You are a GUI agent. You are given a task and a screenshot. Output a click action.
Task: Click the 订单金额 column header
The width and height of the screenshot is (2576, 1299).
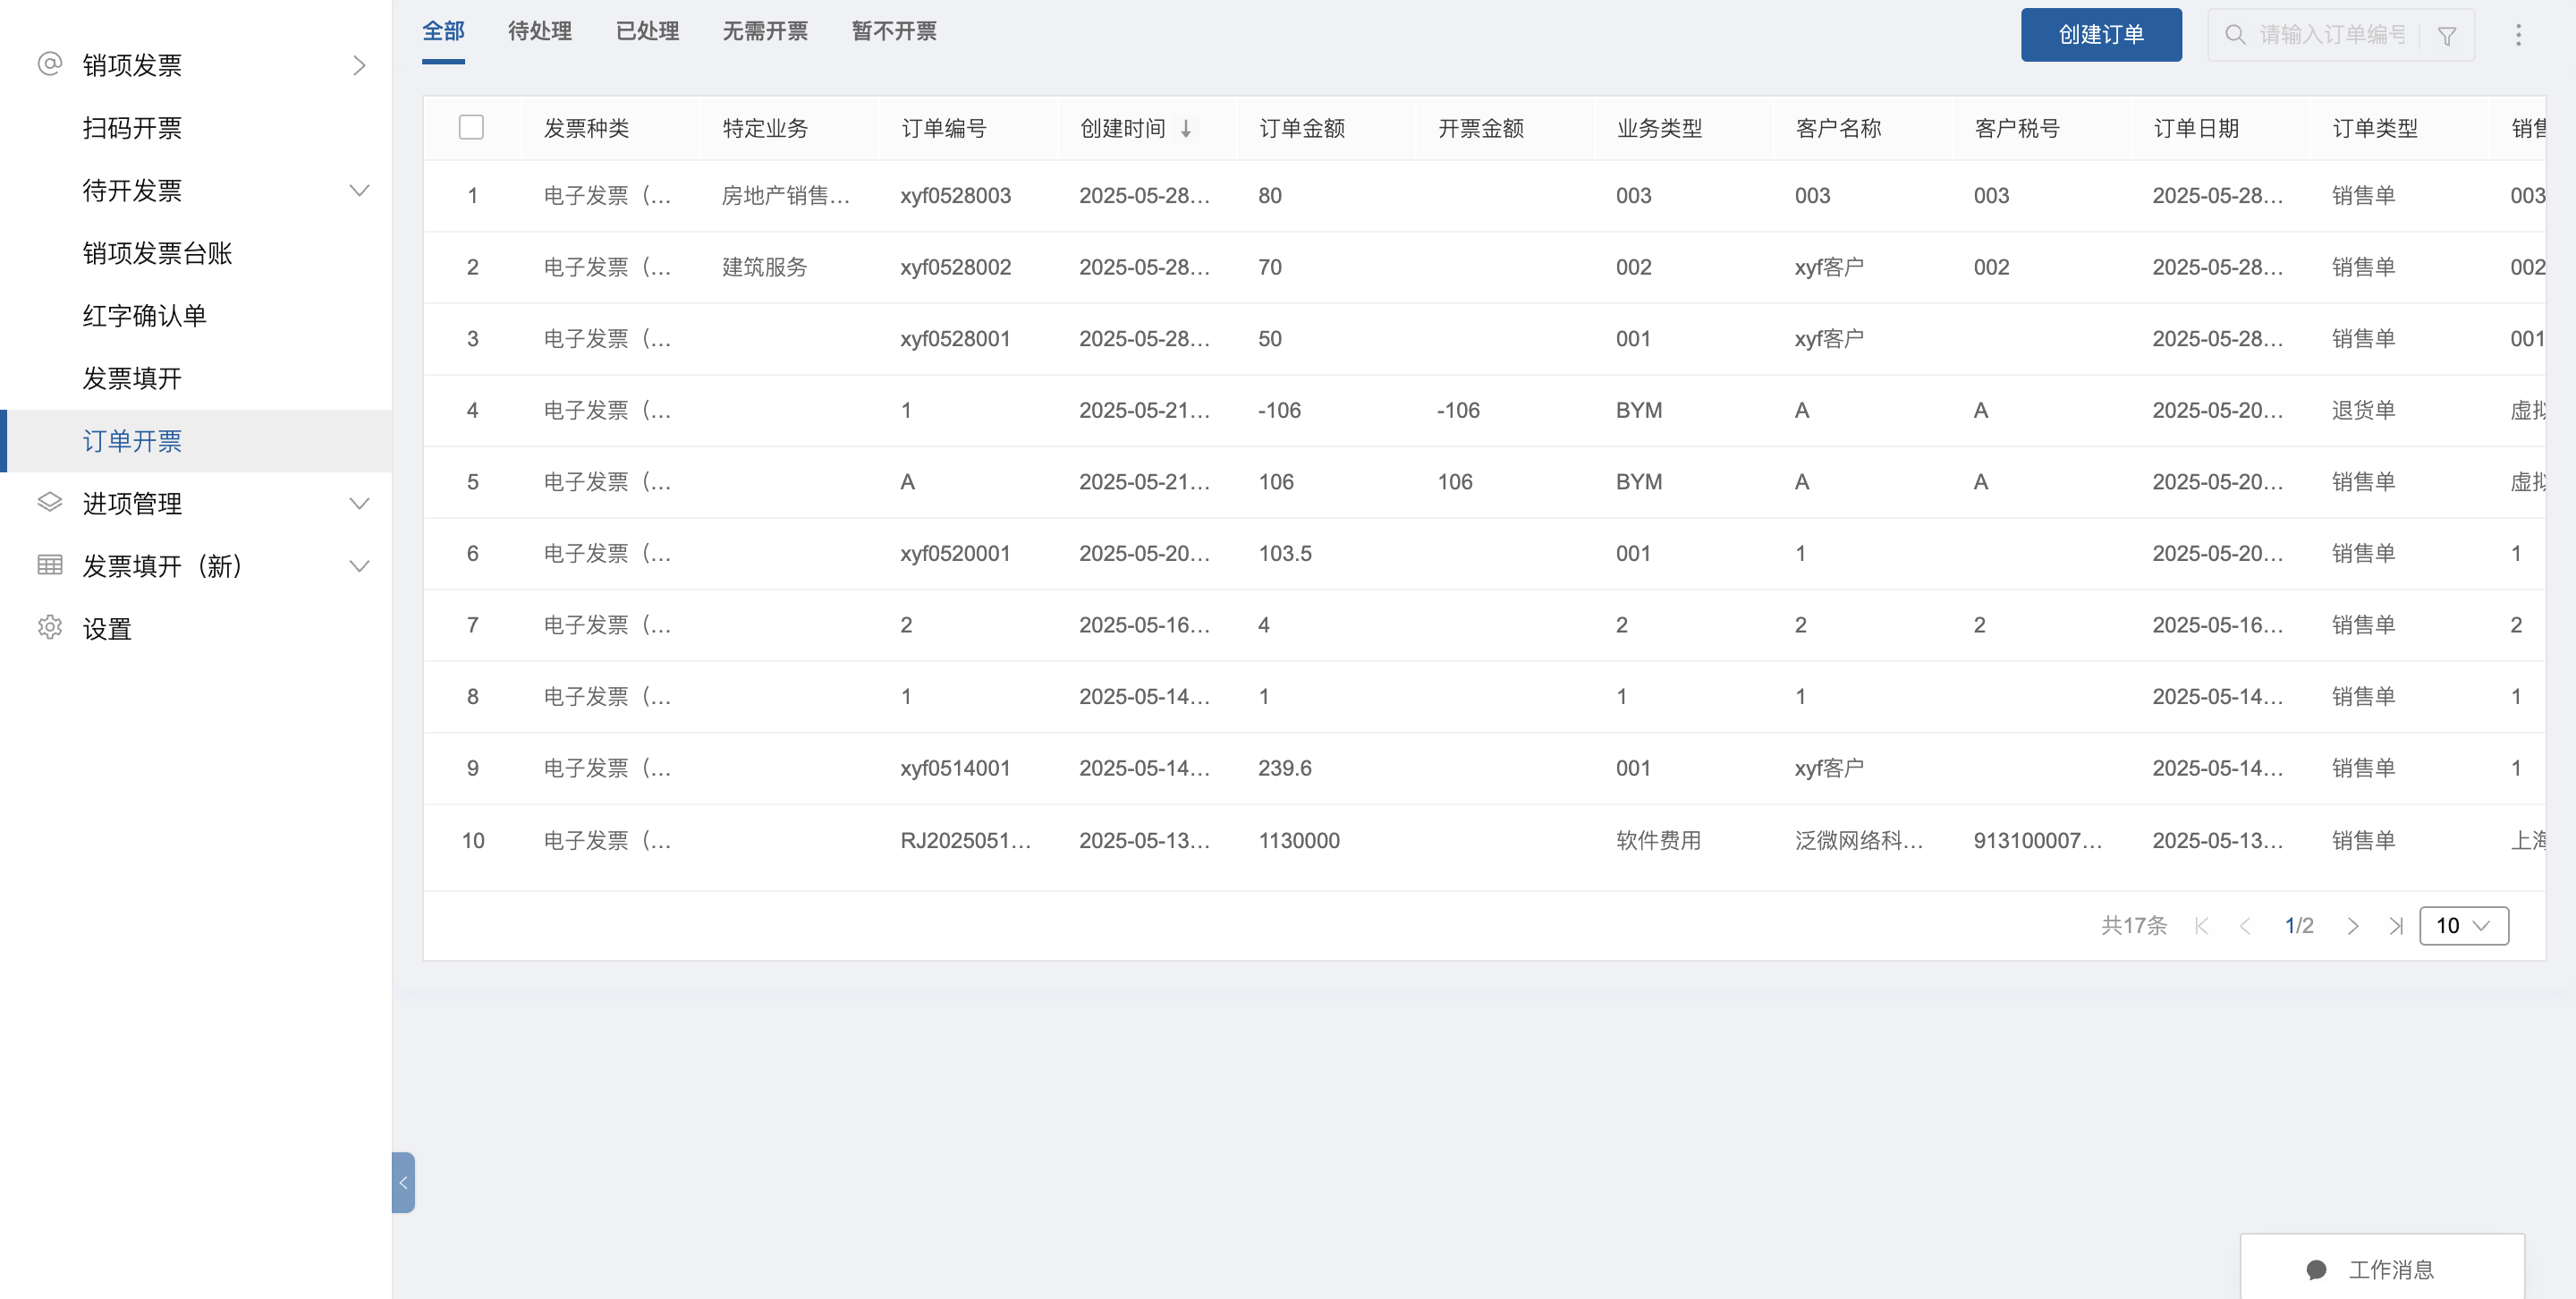(1302, 128)
